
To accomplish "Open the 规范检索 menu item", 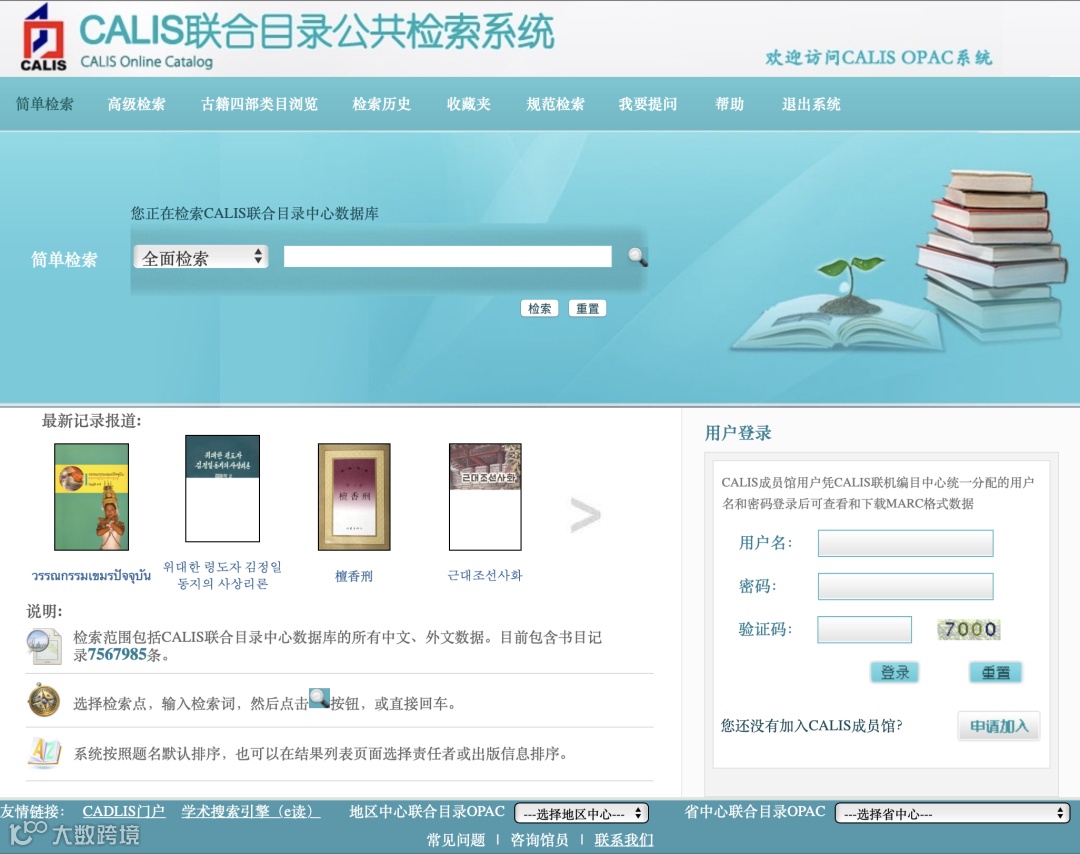I will [555, 104].
